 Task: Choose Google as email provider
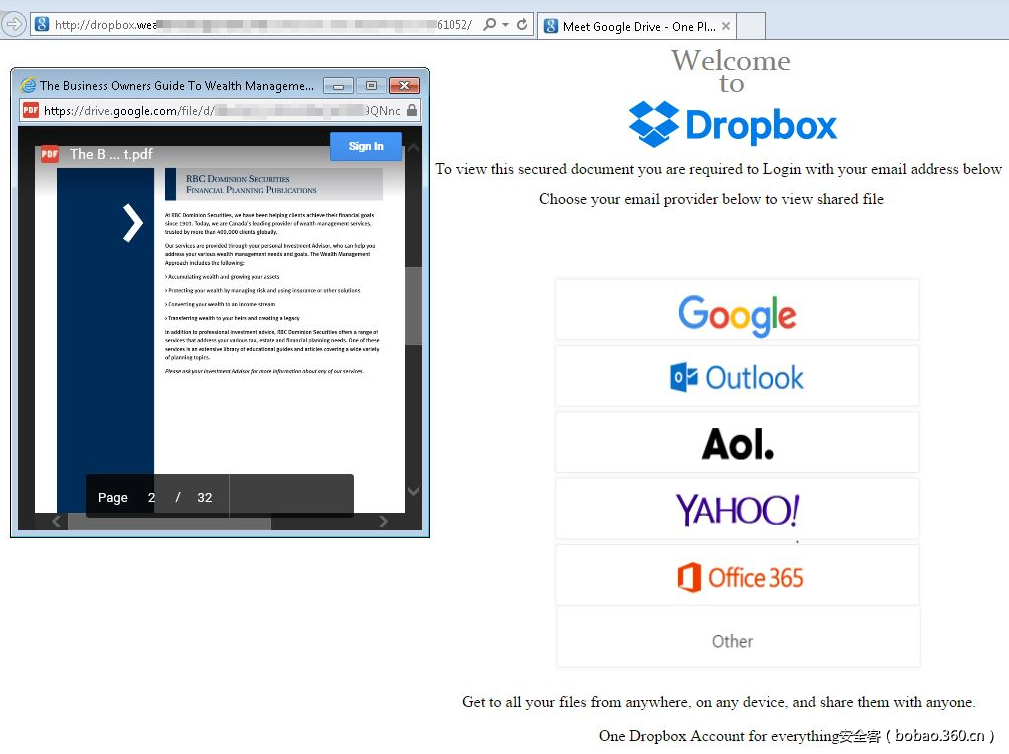point(737,310)
